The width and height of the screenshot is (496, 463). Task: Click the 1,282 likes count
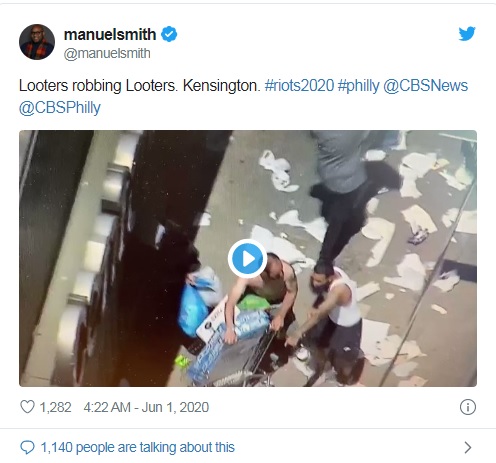tap(55, 407)
